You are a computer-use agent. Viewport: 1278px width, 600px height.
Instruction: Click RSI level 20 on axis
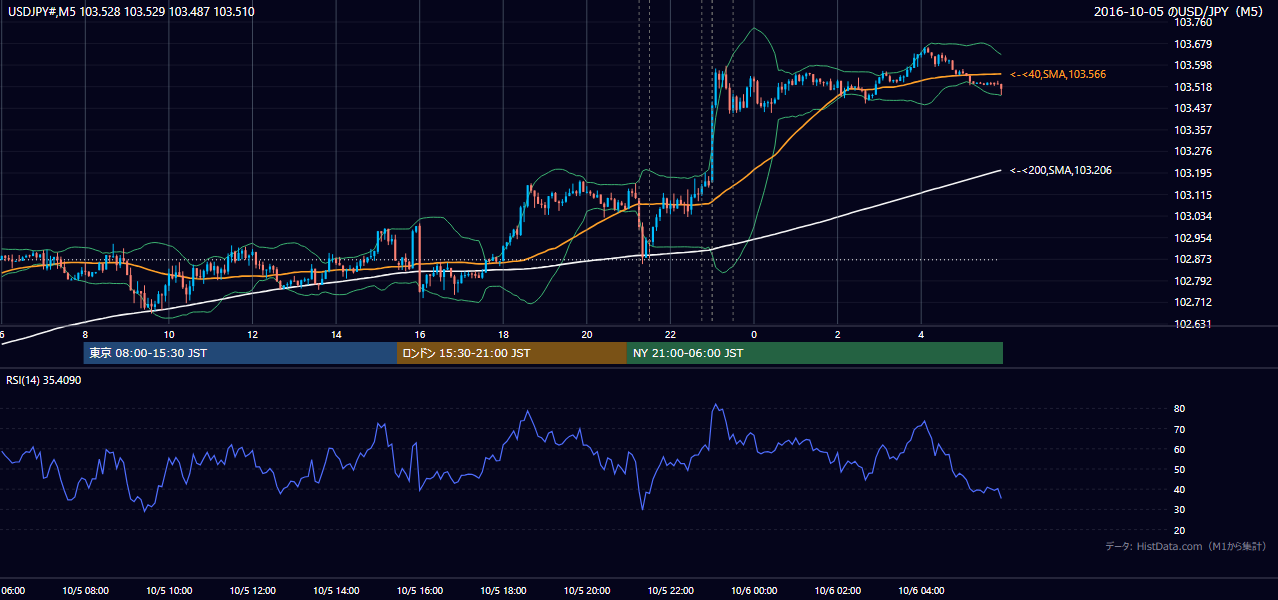(1180, 530)
